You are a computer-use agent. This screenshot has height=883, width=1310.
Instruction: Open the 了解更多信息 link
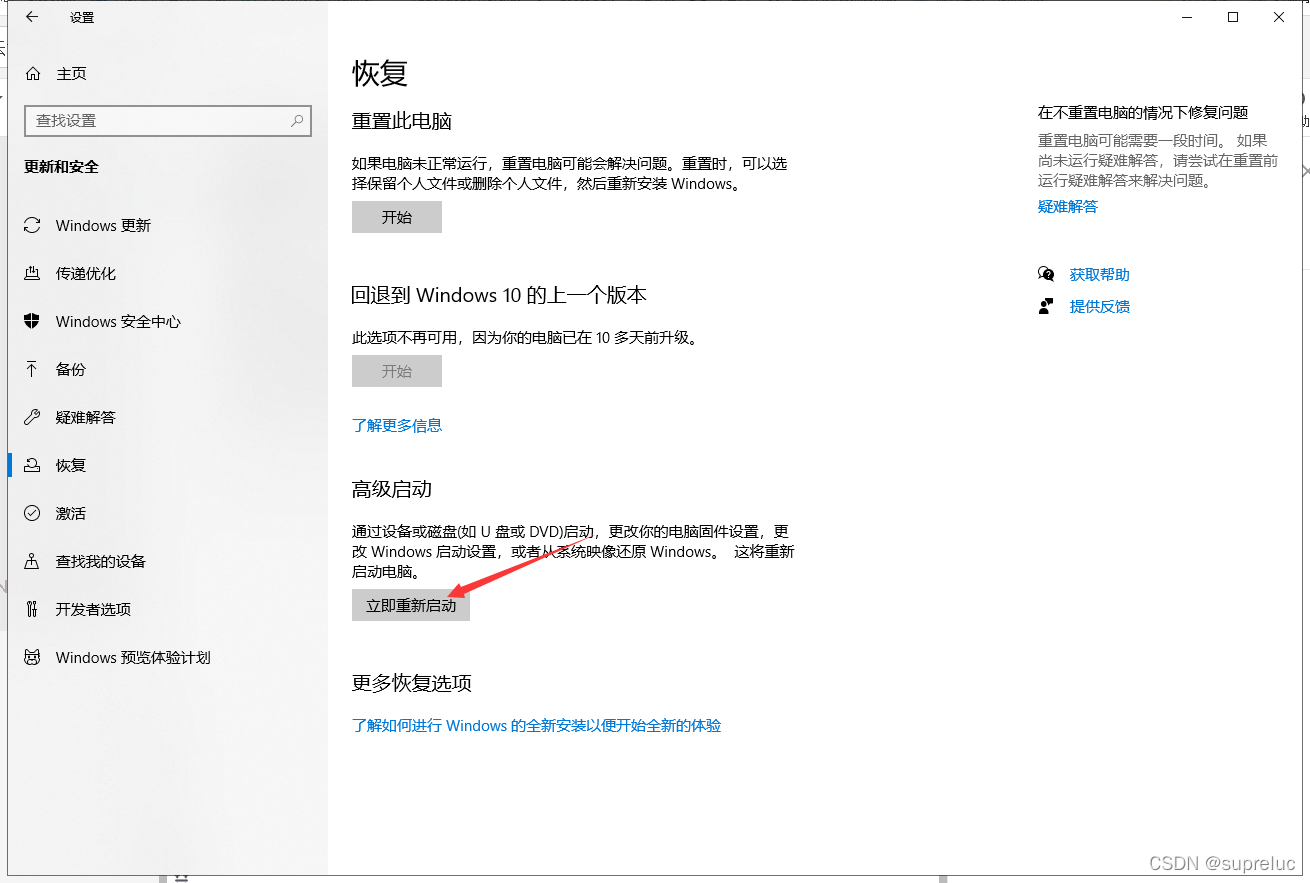pos(397,425)
